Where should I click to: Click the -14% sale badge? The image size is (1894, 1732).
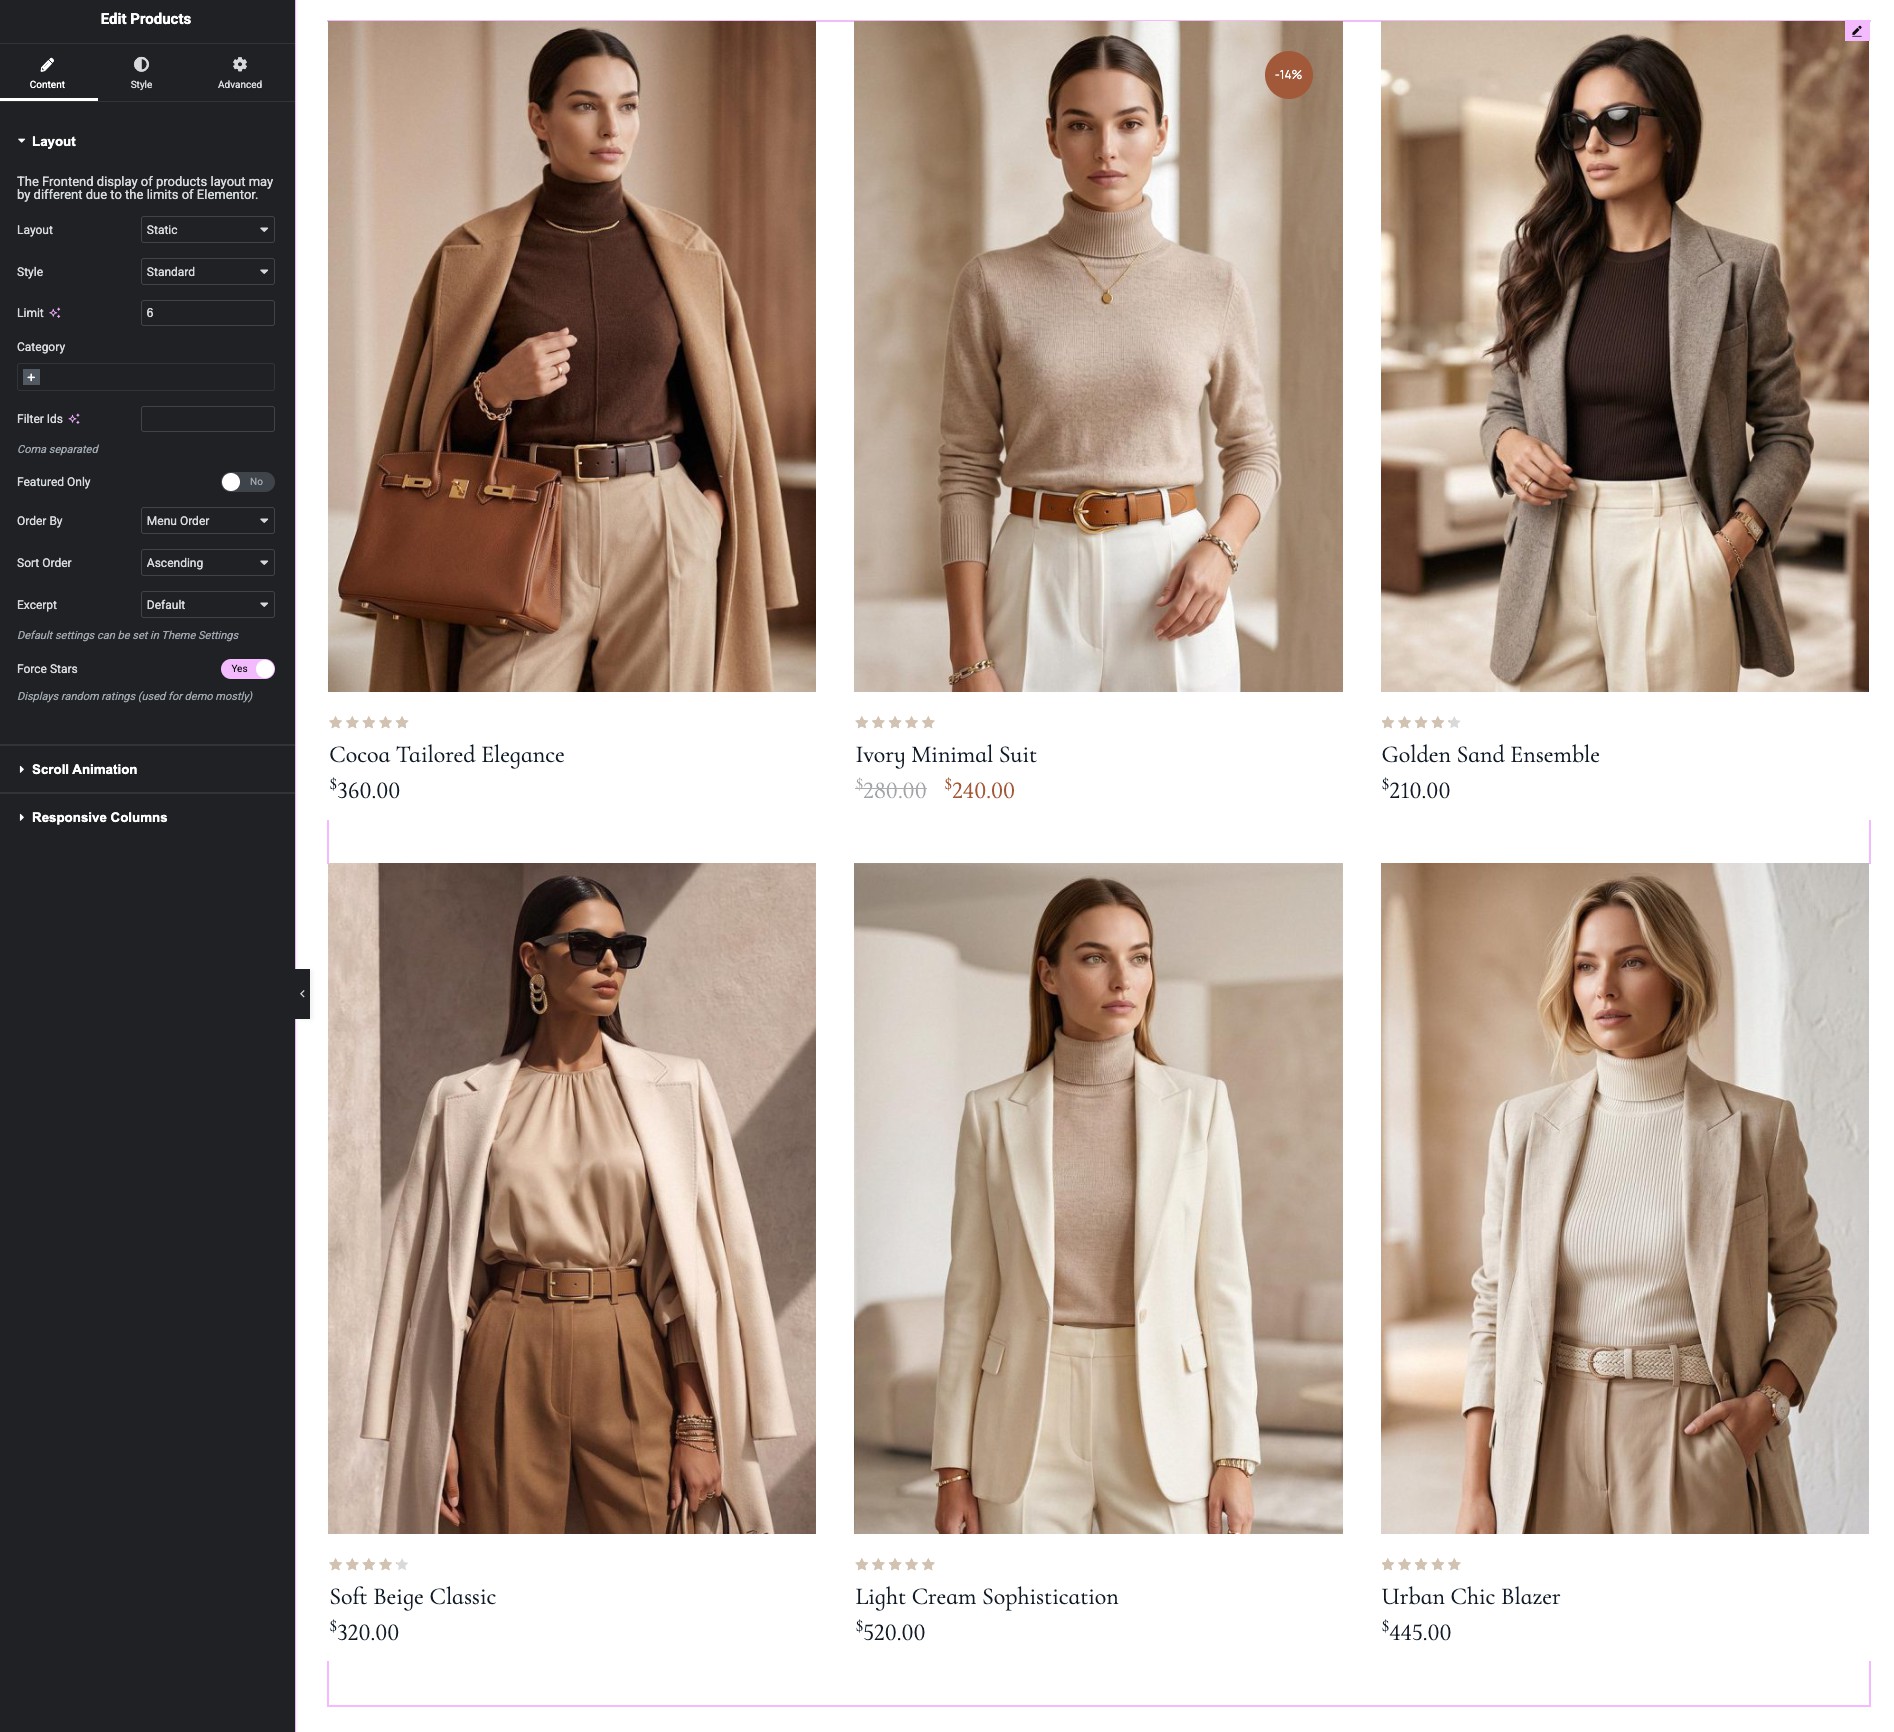1288,75
